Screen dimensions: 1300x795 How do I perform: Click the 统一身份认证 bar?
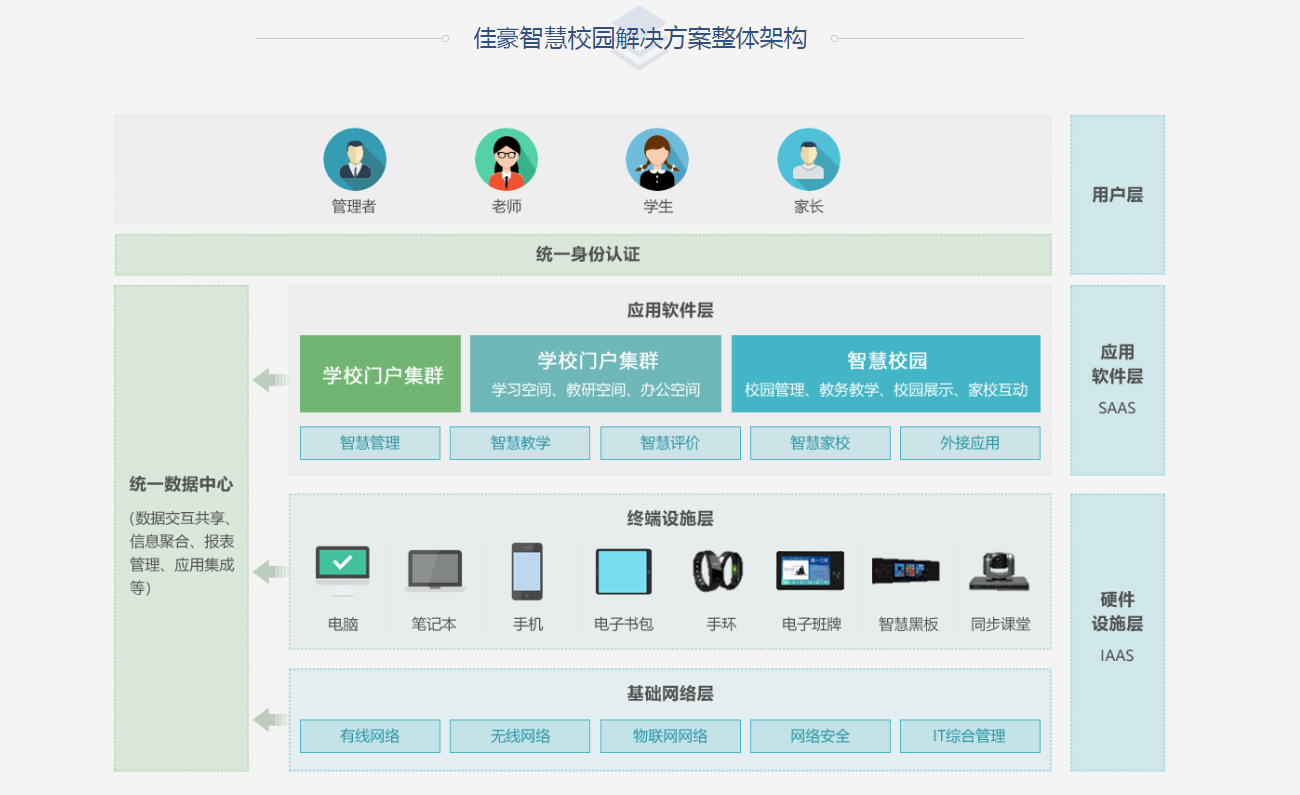(x=583, y=255)
